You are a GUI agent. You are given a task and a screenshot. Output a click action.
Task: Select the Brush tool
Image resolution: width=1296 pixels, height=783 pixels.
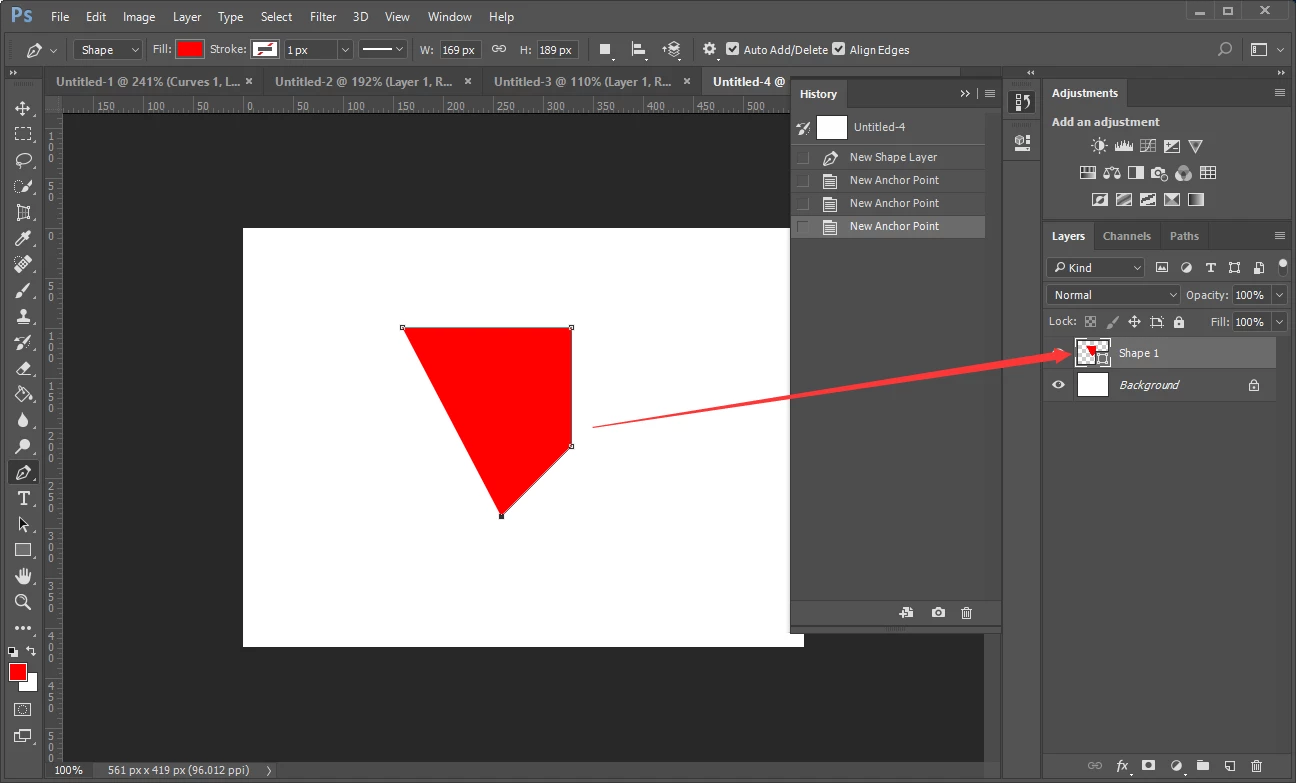[23, 290]
